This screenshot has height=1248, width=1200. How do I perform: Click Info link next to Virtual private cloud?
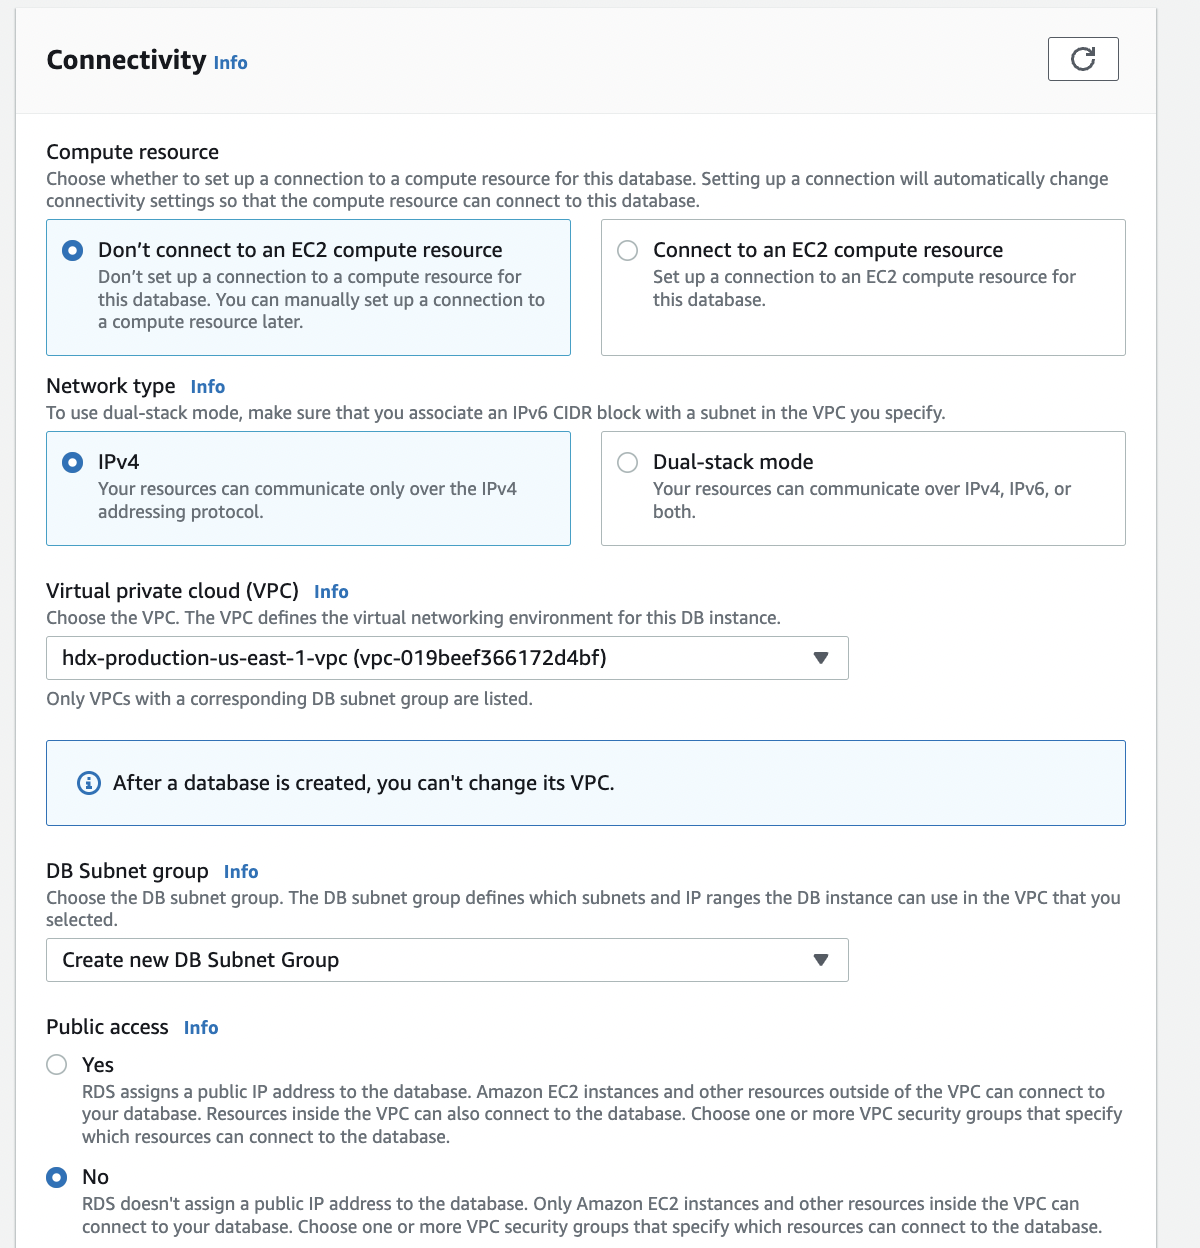331,592
